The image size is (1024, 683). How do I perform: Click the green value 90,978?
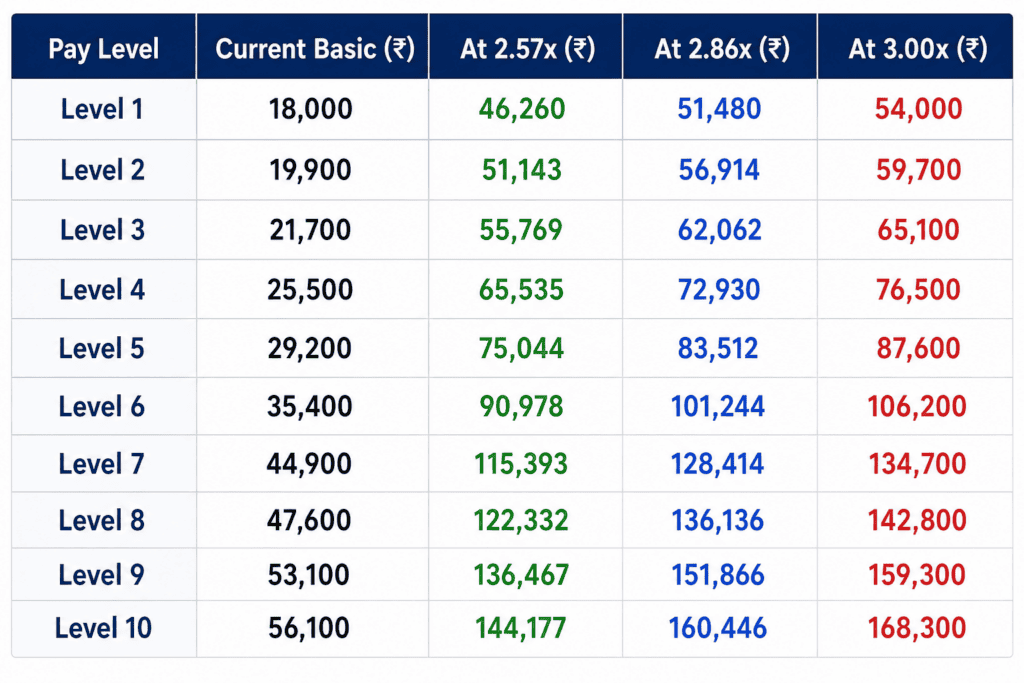click(521, 407)
